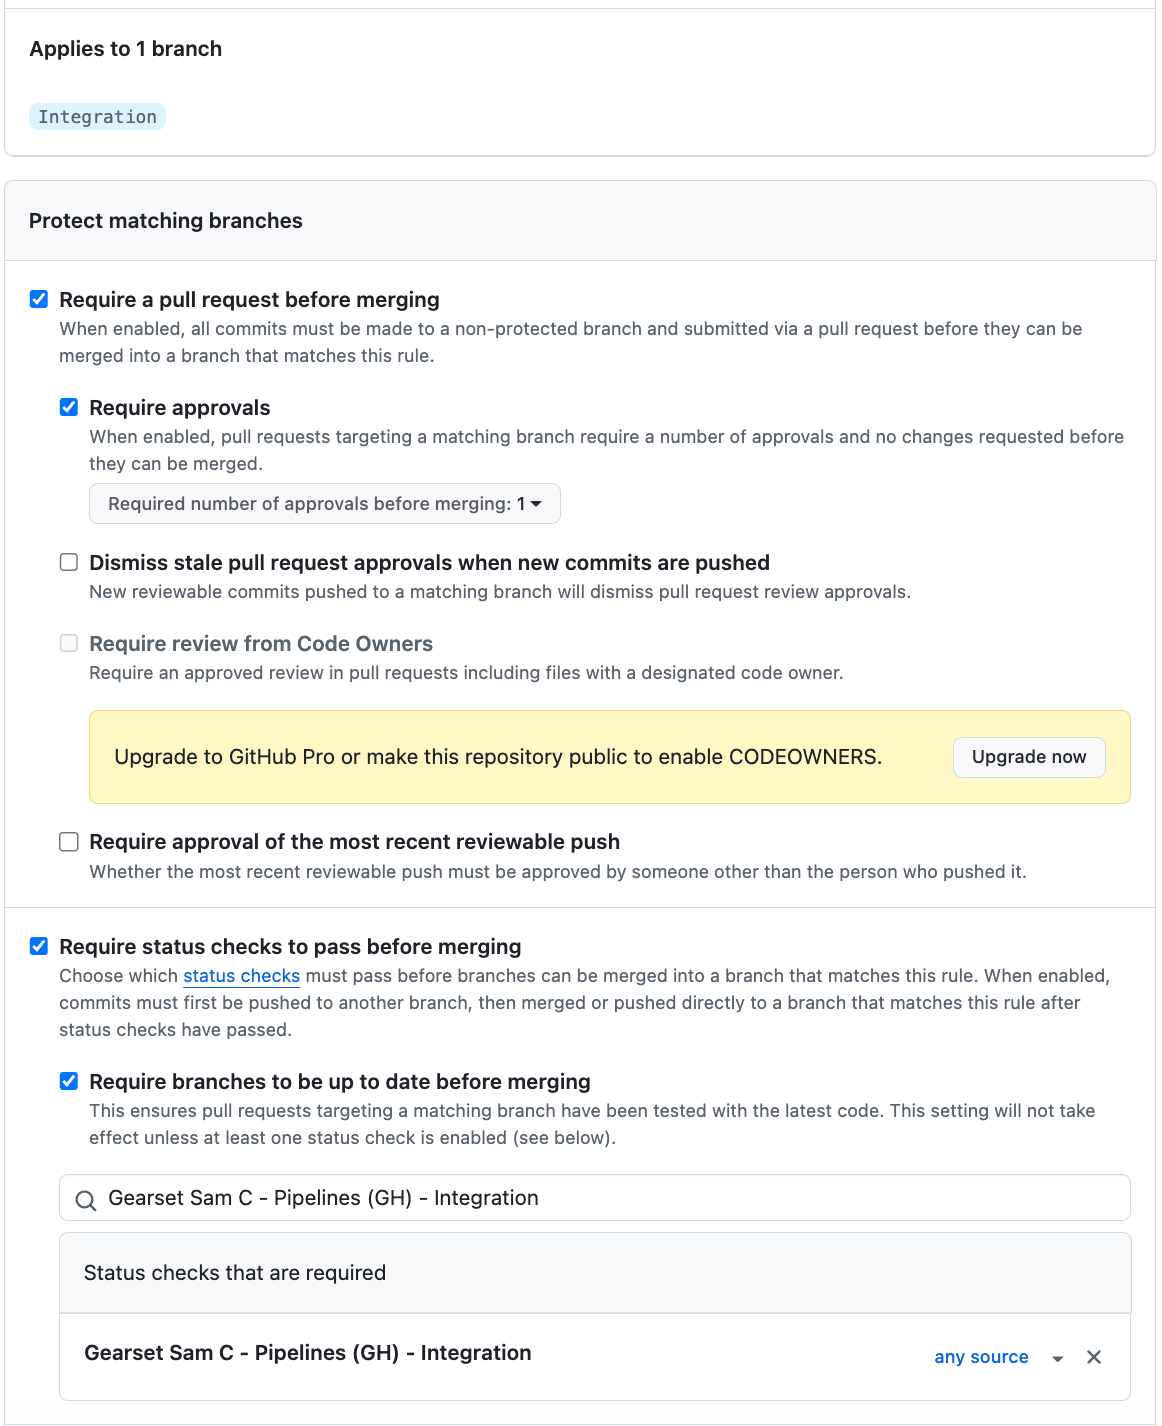Click the Upgrade now button
This screenshot has width=1162, height=1426.
pyautogui.click(x=1029, y=757)
